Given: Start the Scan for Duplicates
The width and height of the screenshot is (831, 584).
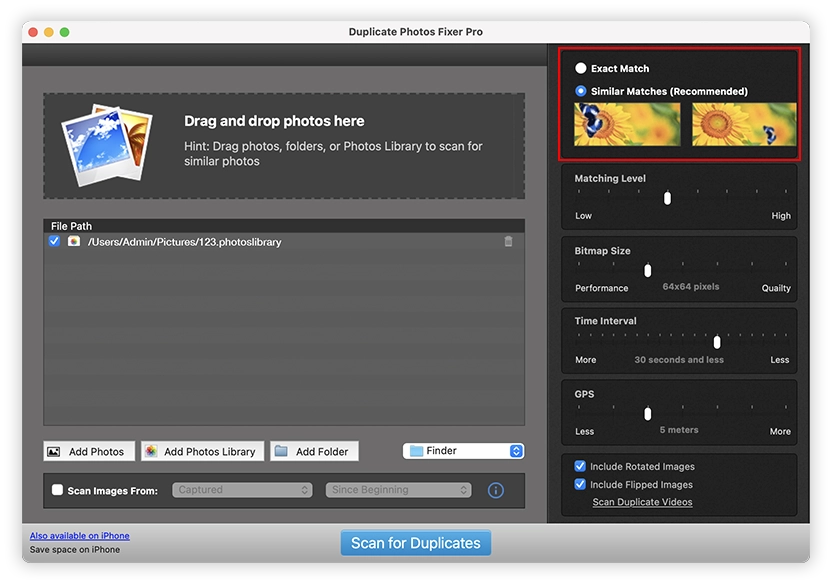Looking at the screenshot, I should tap(416, 543).
